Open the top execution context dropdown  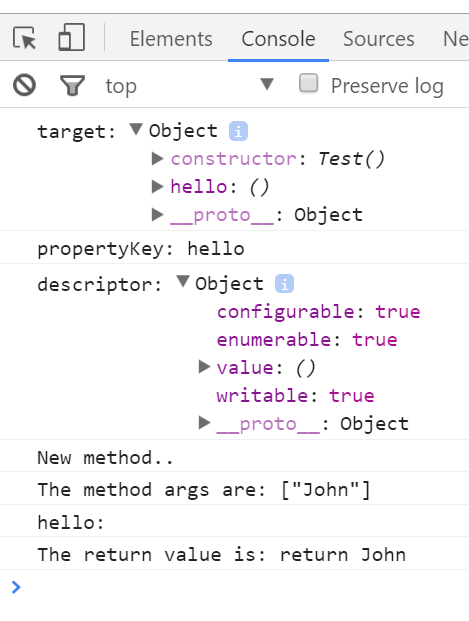coord(190,86)
